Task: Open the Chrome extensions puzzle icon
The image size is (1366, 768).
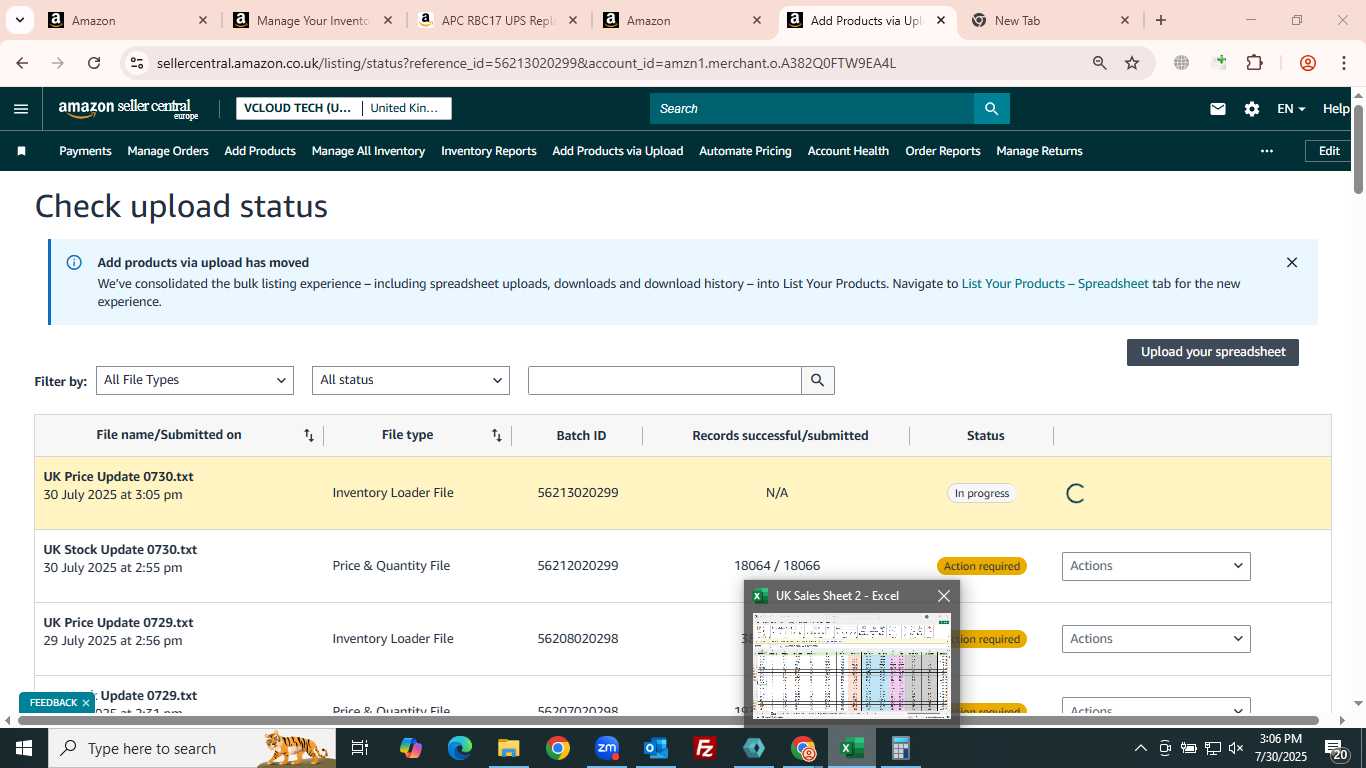Action: [x=1254, y=63]
